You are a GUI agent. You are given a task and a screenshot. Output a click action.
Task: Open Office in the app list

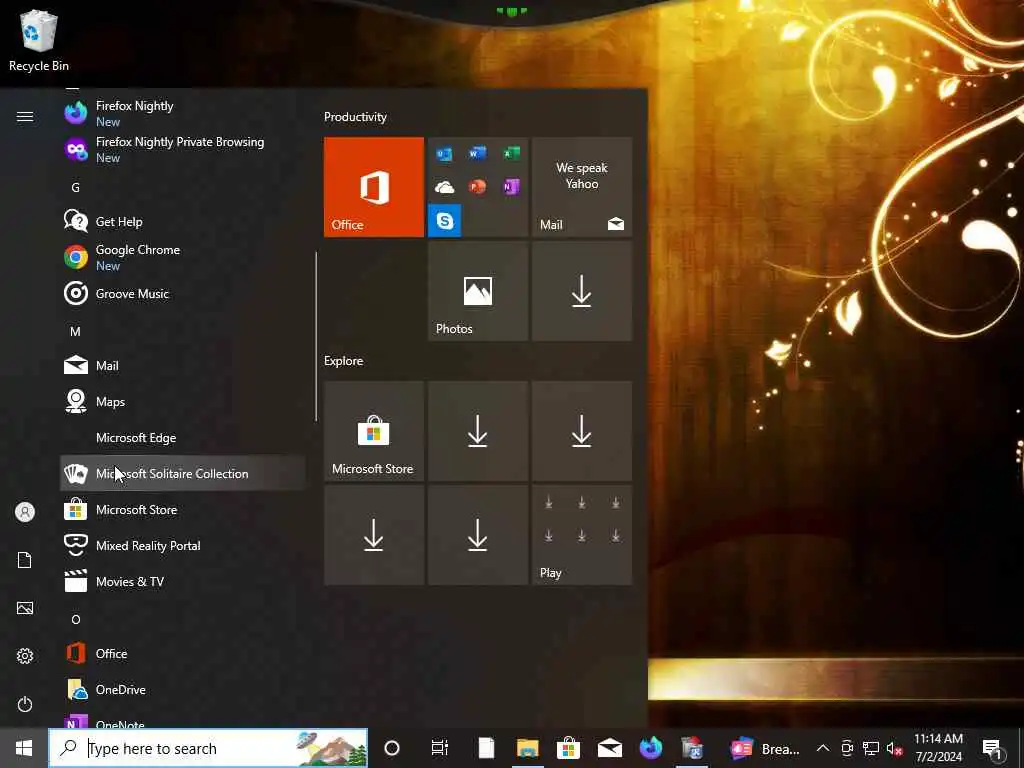pyautogui.click(x=183, y=653)
